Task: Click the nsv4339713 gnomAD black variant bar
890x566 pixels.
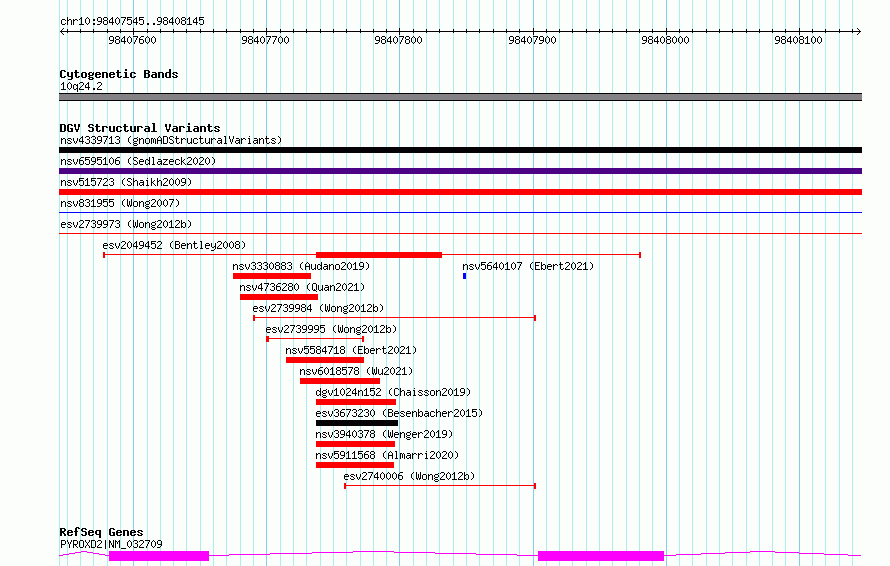Action: pos(460,150)
